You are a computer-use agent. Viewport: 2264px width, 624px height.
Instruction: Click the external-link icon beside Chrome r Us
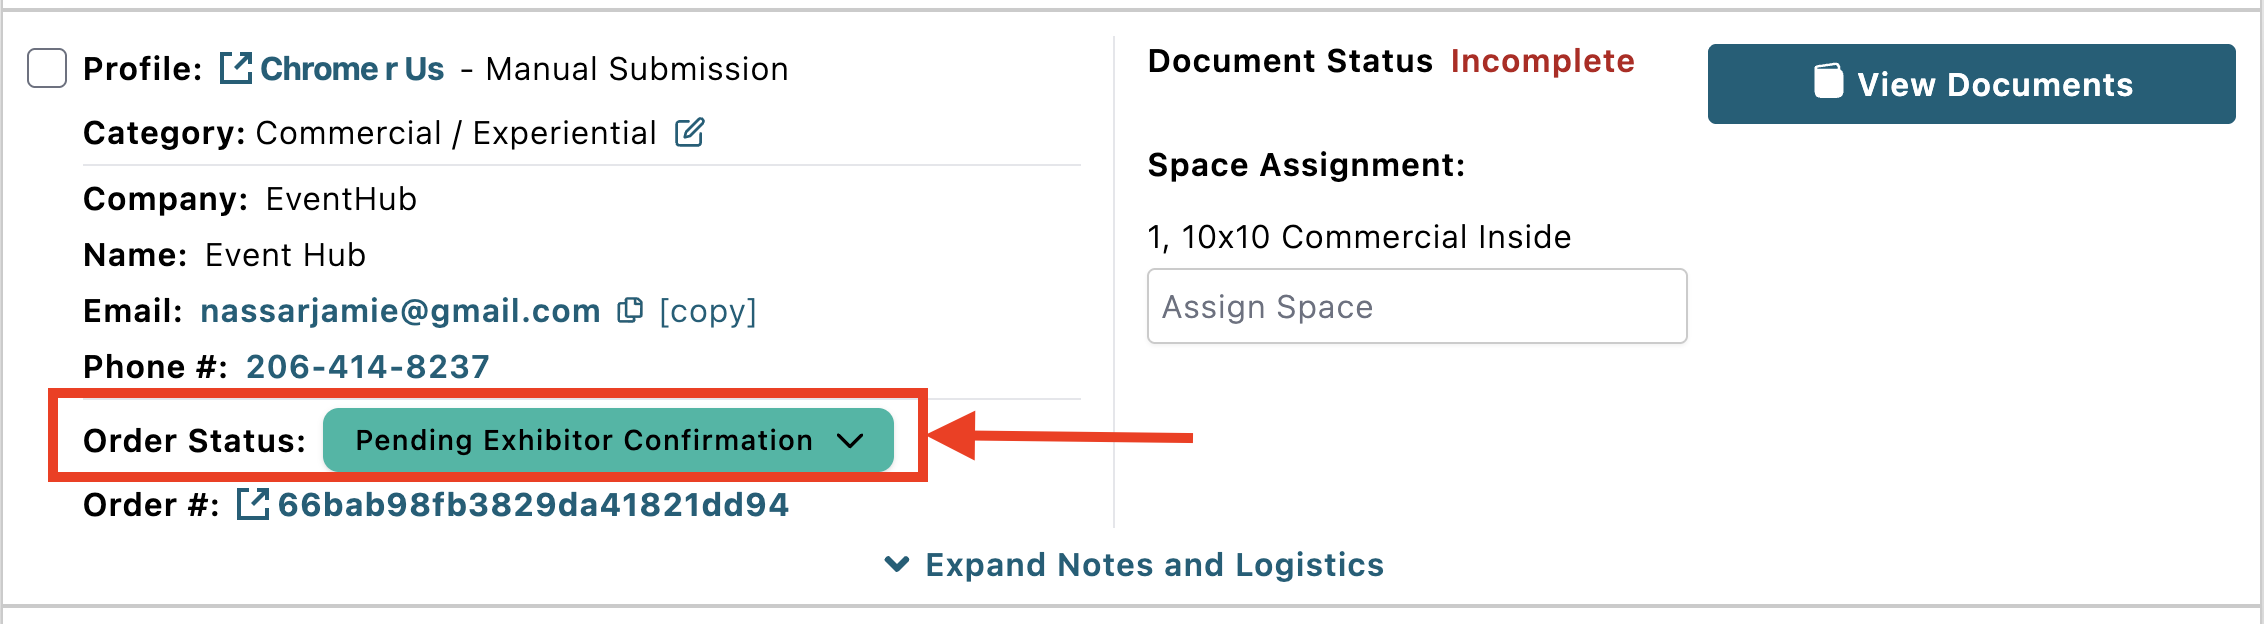pyautogui.click(x=235, y=69)
